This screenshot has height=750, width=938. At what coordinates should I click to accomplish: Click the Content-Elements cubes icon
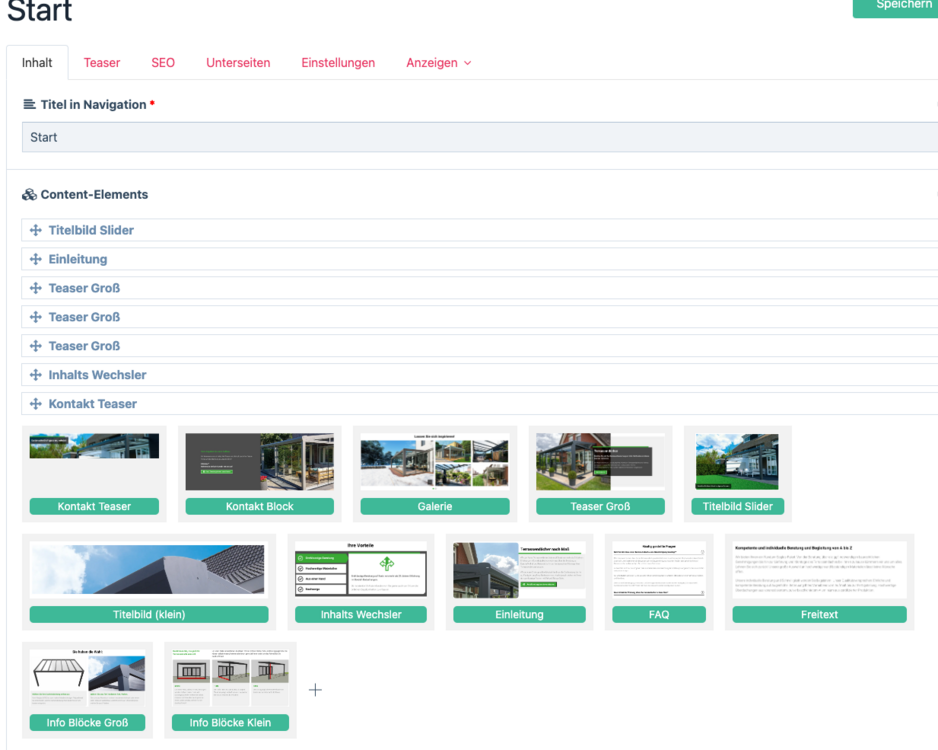29,195
